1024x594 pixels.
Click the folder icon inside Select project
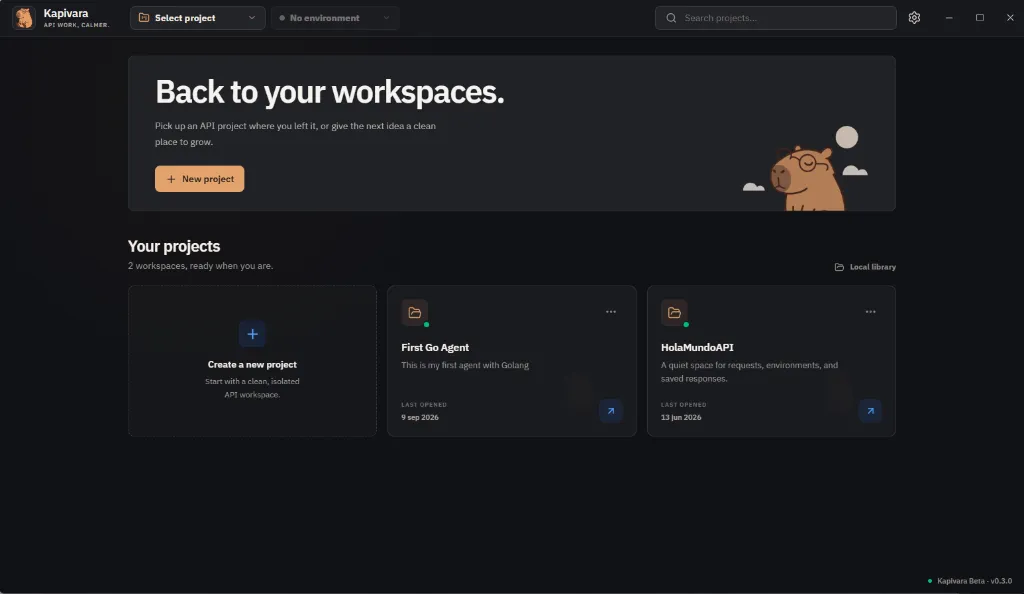(144, 18)
